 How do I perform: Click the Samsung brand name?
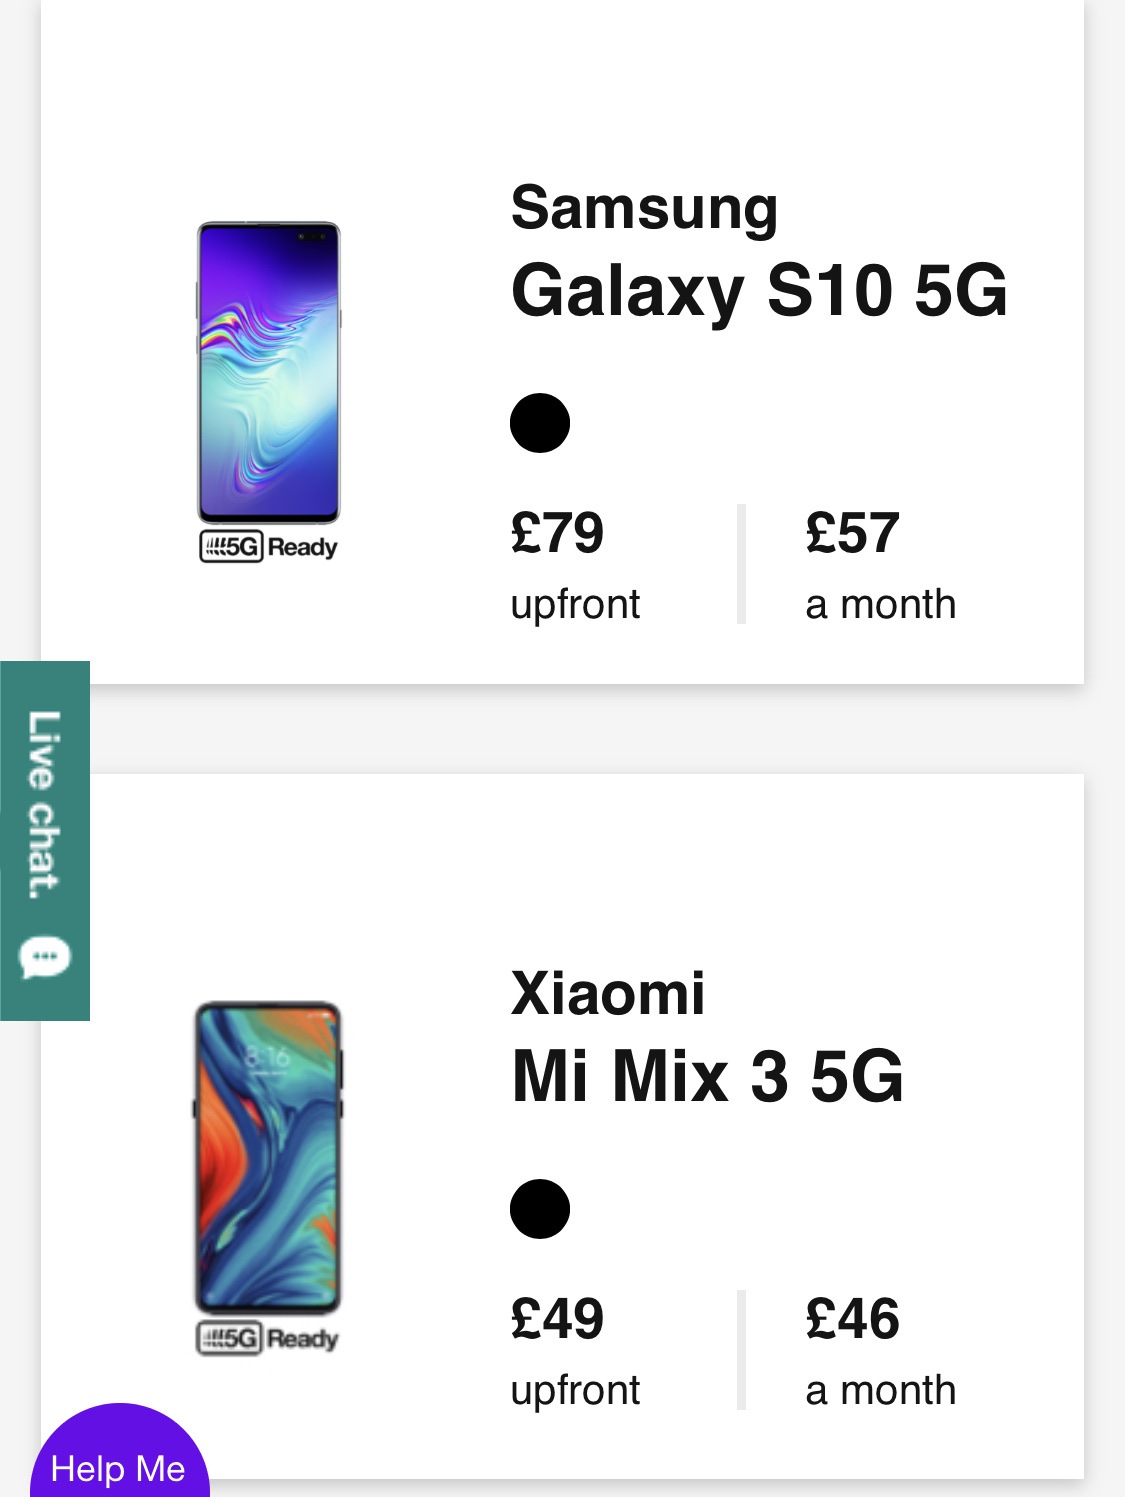click(x=644, y=208)
